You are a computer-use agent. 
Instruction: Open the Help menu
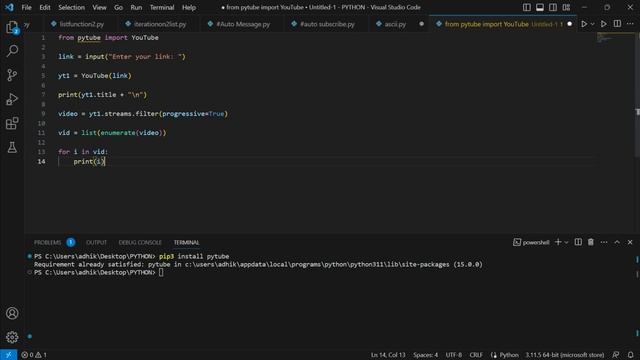pyautogui.click(x=189, y=7)
